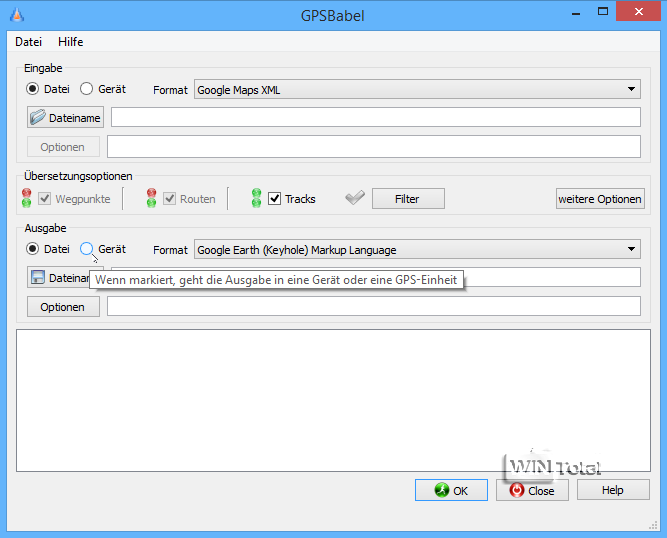The image size is (667, 538).
Task: Click the Close button
Action: 532,490
